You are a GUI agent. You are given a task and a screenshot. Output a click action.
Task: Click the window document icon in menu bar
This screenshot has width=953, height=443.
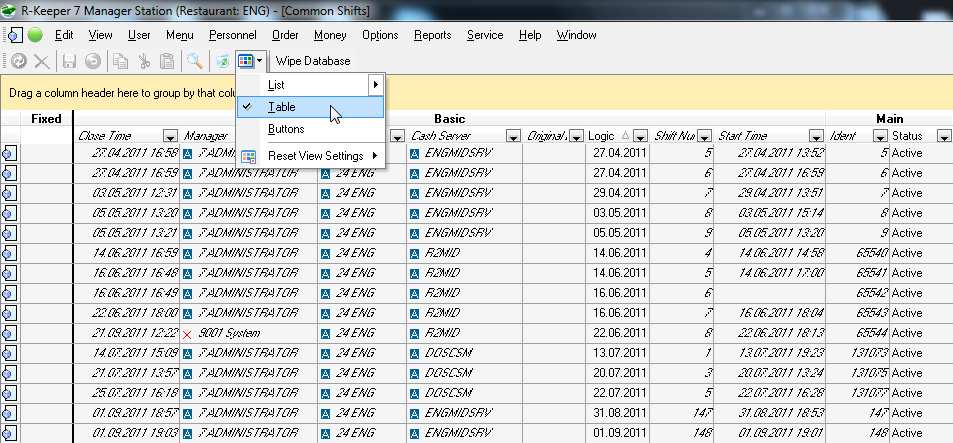pos(16,35)
